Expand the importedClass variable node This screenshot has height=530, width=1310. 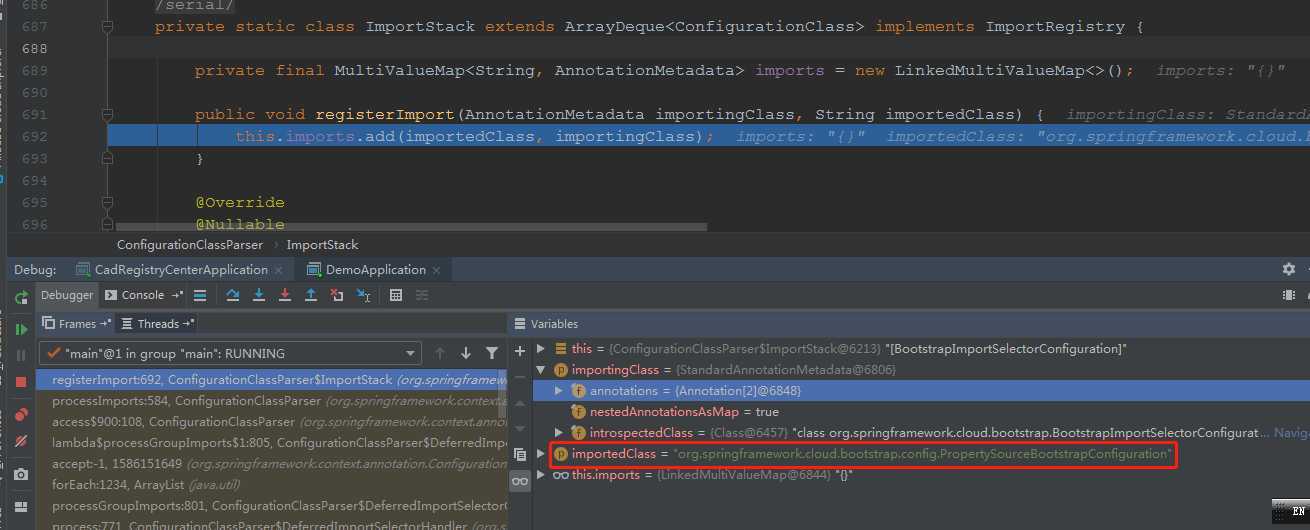tap(541, 454)
